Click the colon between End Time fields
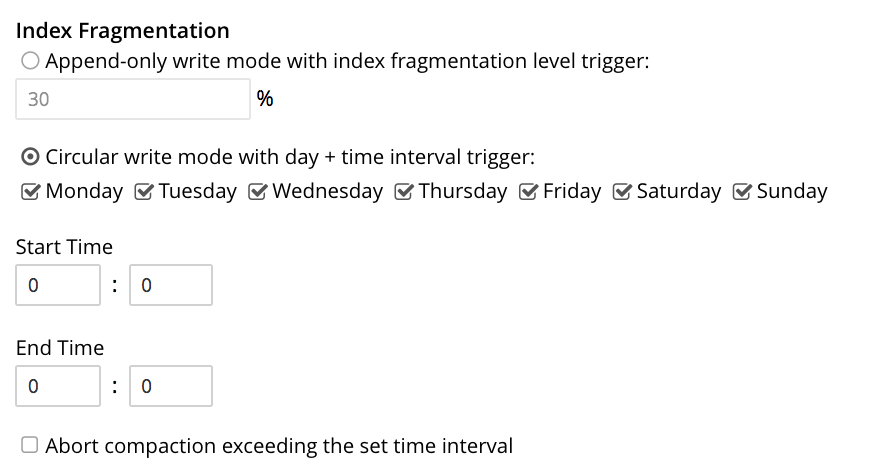This screenshot has height=466, width=876. [x=115, y=386]
